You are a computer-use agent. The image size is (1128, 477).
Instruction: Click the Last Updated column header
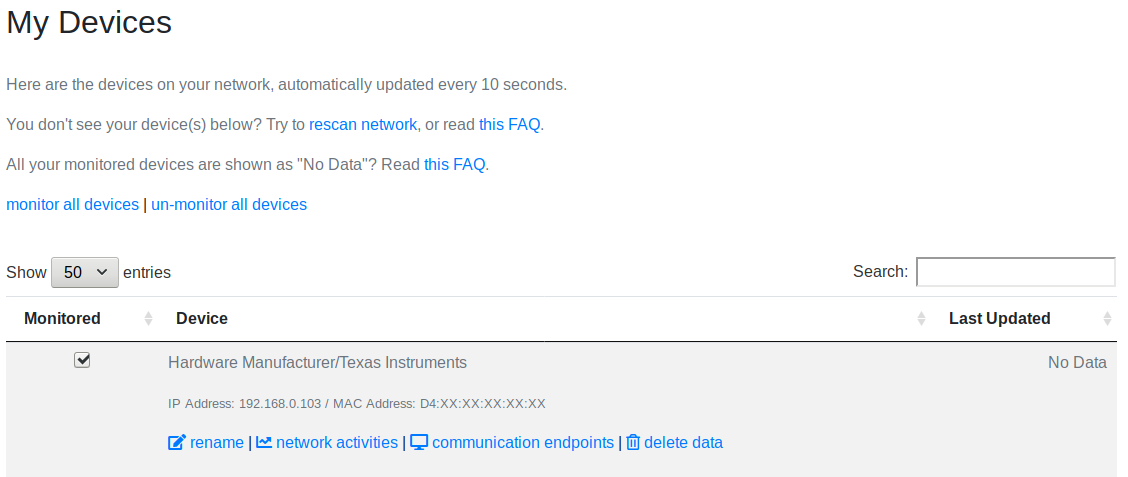(x=999, y=319)
